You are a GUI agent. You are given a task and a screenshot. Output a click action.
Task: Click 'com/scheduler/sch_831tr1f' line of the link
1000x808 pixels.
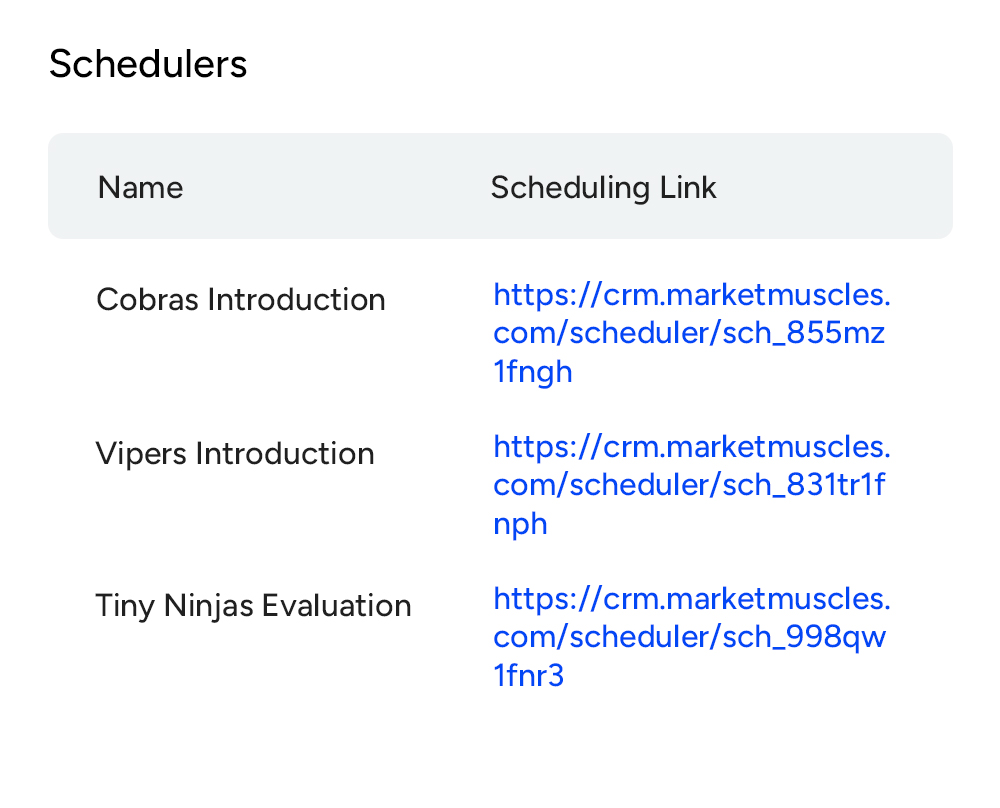689,486
